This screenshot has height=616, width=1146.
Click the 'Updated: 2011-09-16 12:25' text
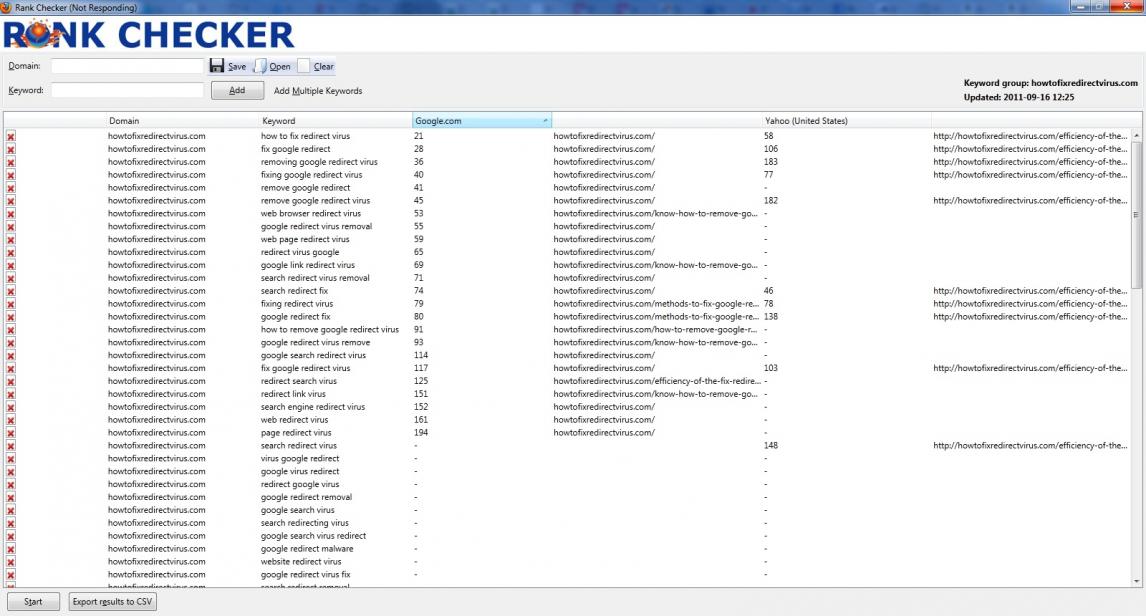click(x=1019, y=97)
